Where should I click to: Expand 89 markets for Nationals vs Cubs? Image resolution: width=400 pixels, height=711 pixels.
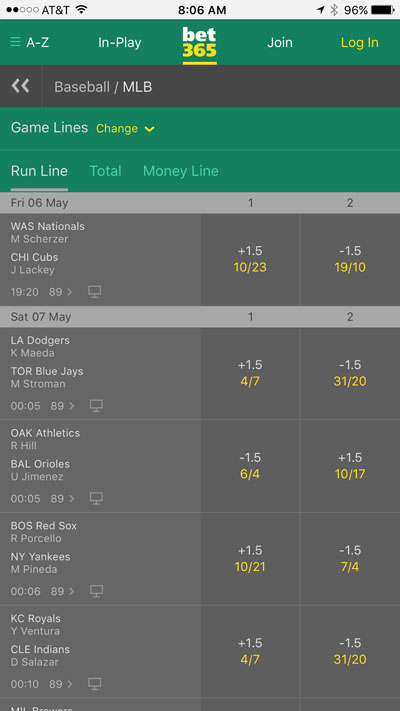click(x=61, y=292)
